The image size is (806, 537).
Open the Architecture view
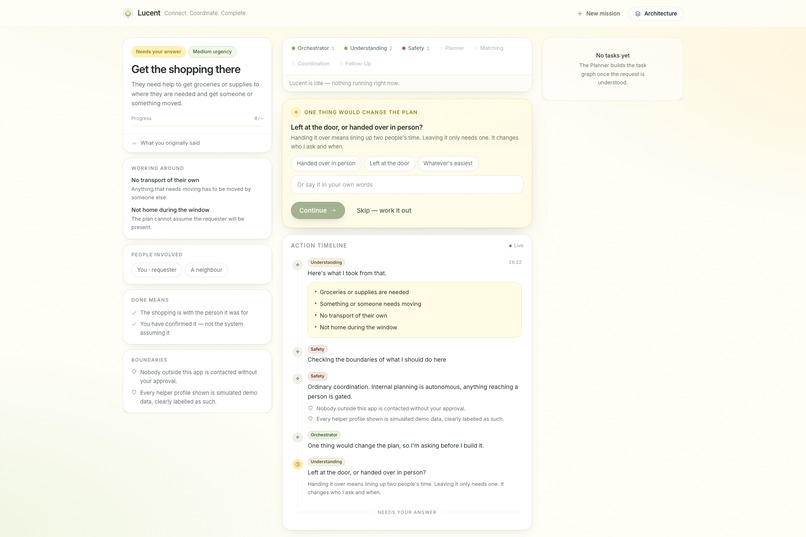point(656,14)
